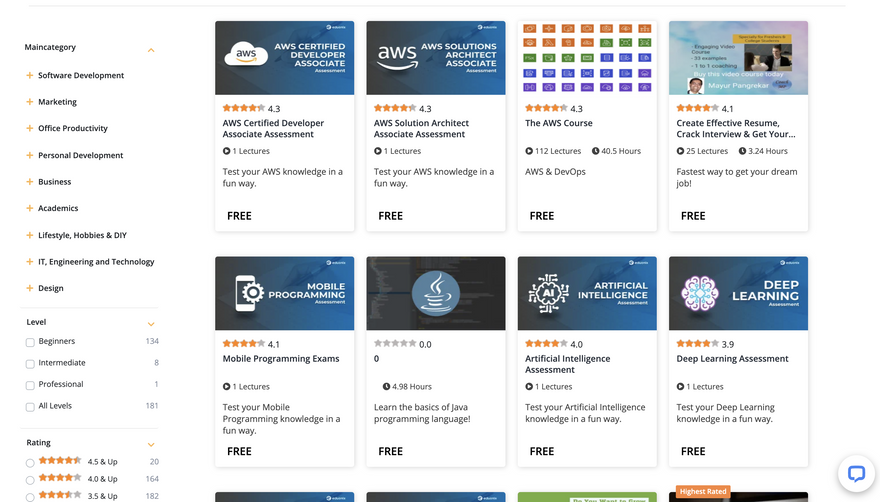Image resolution: width=880 pixels, height=502 pixels.
Task: Select IT, Engineering and Technology category
Action: [96, 262]
